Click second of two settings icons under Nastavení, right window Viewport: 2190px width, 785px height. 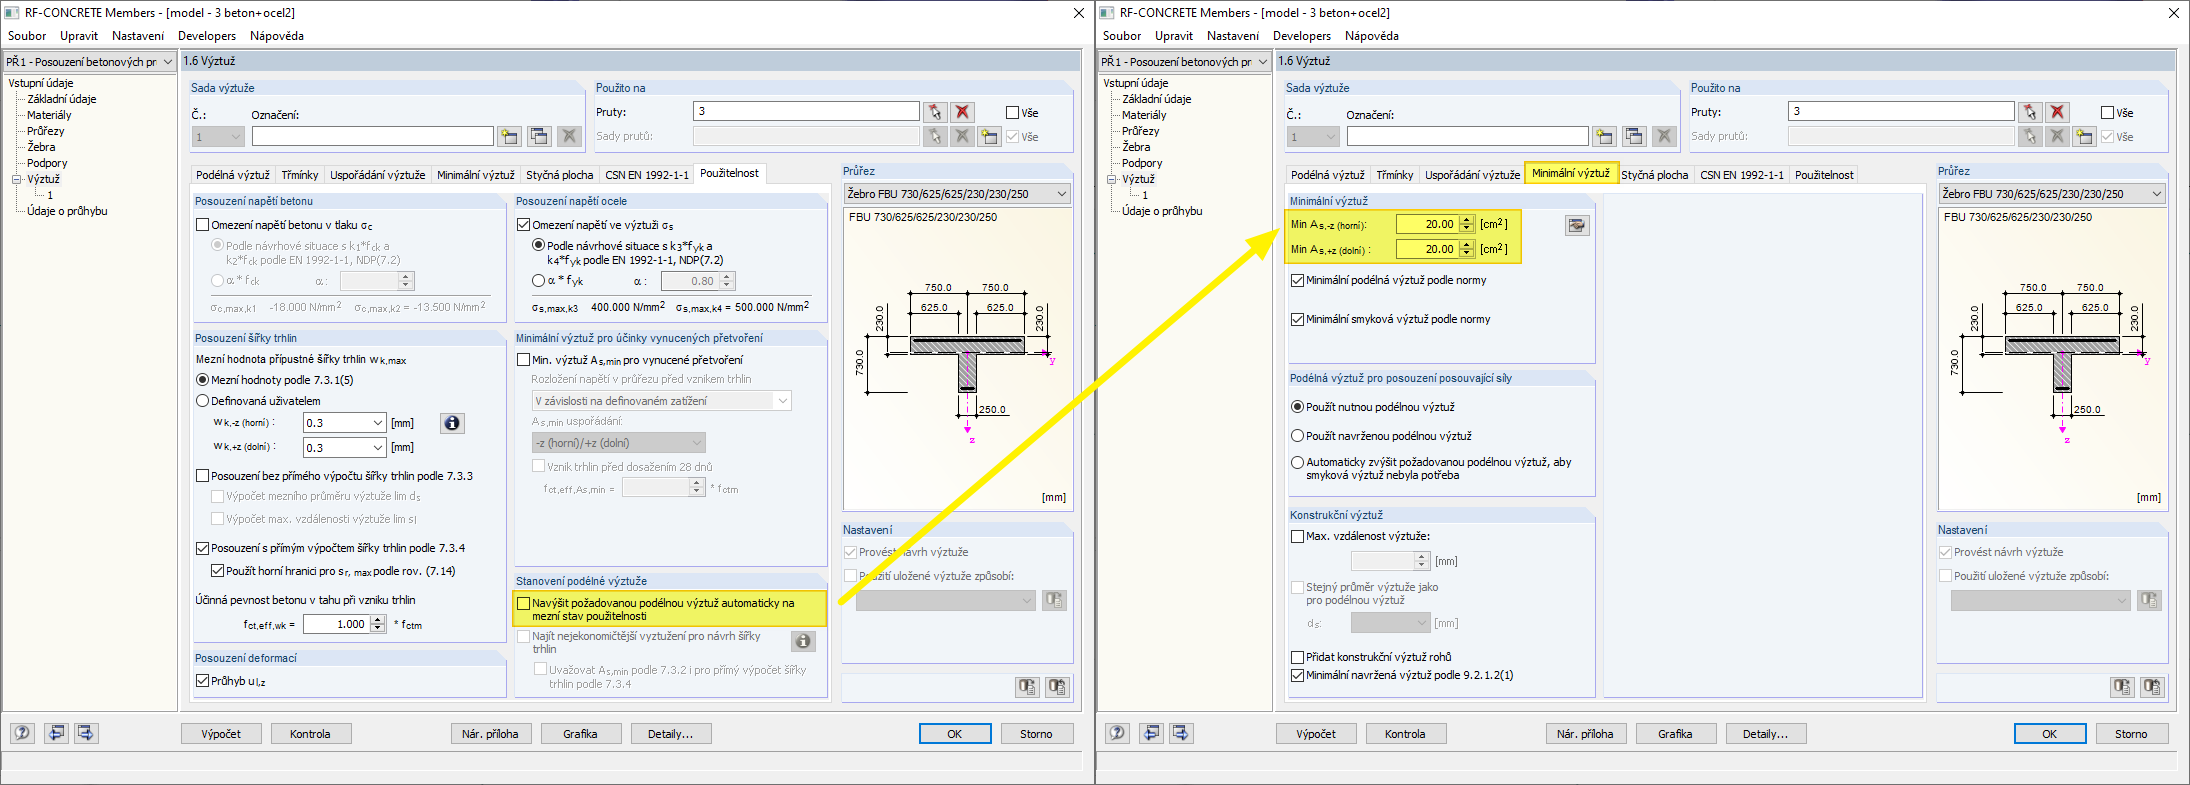tap(2151, 687)
